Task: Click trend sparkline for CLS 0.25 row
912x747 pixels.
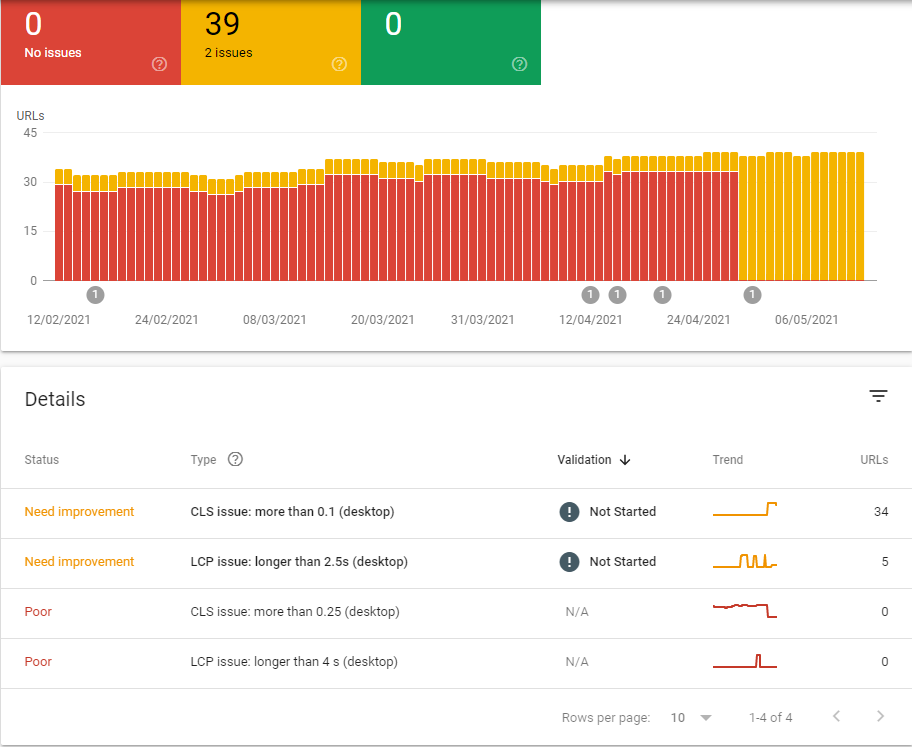Action: (x=744, y=610)
